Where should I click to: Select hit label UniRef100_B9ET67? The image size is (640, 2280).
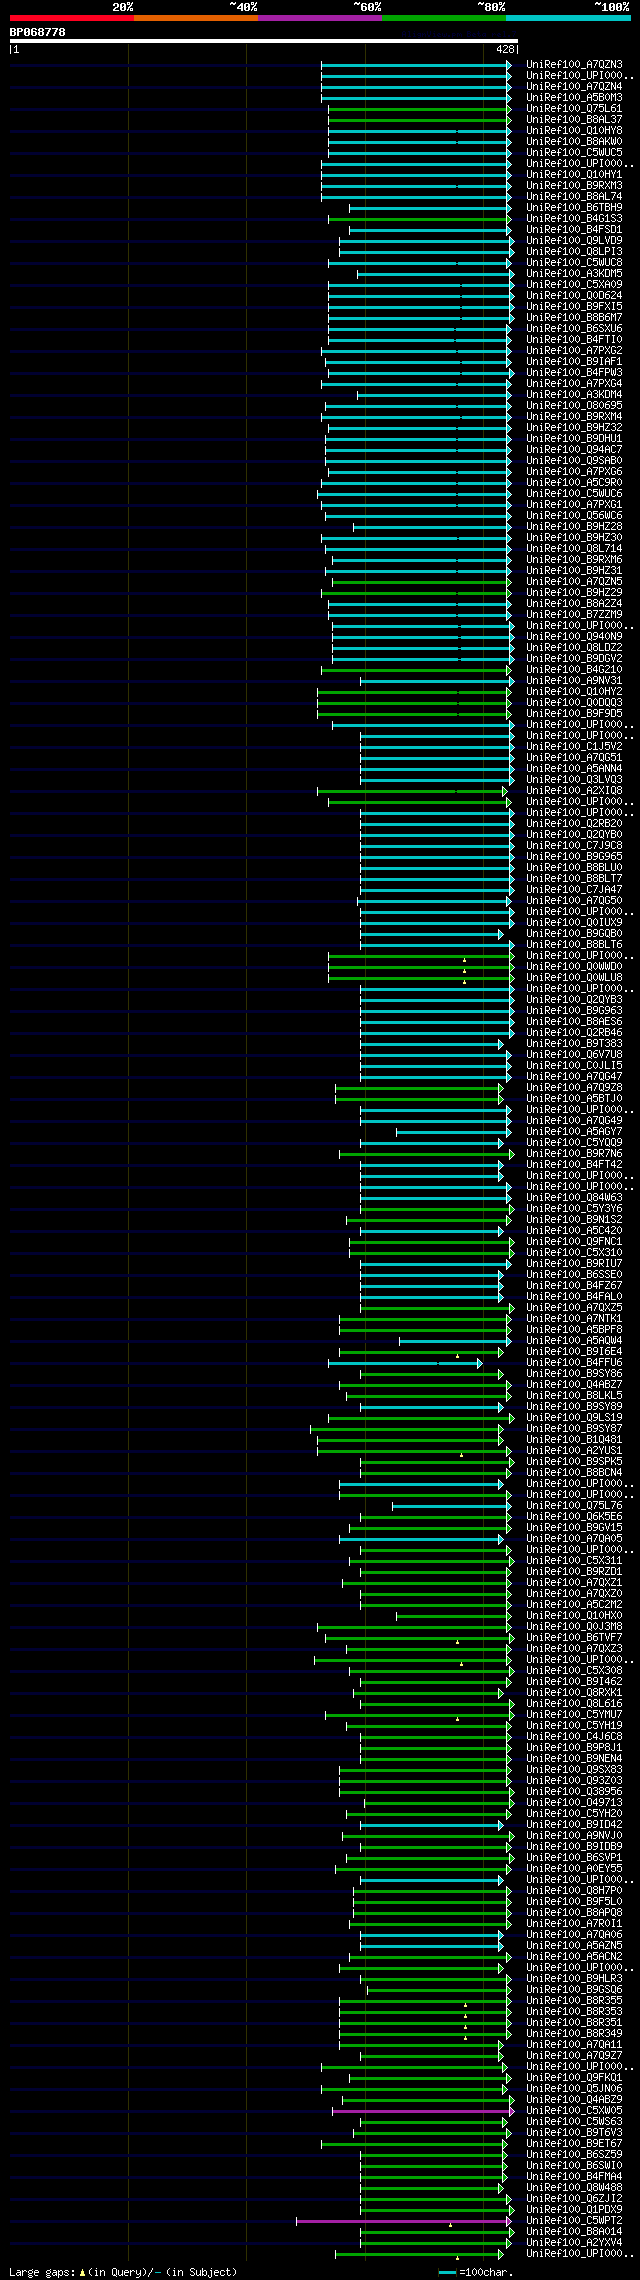point(574,2144)
